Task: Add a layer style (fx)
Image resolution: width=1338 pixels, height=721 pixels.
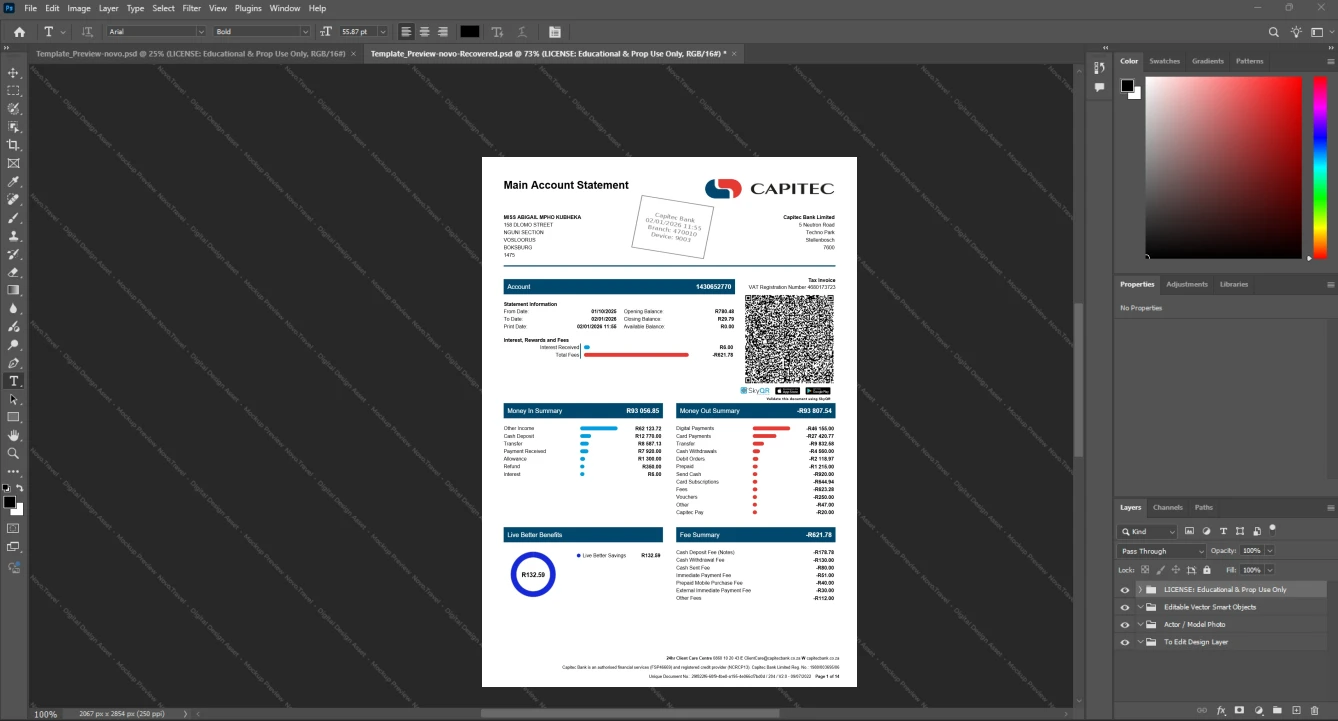Action: click(1221, 711)
